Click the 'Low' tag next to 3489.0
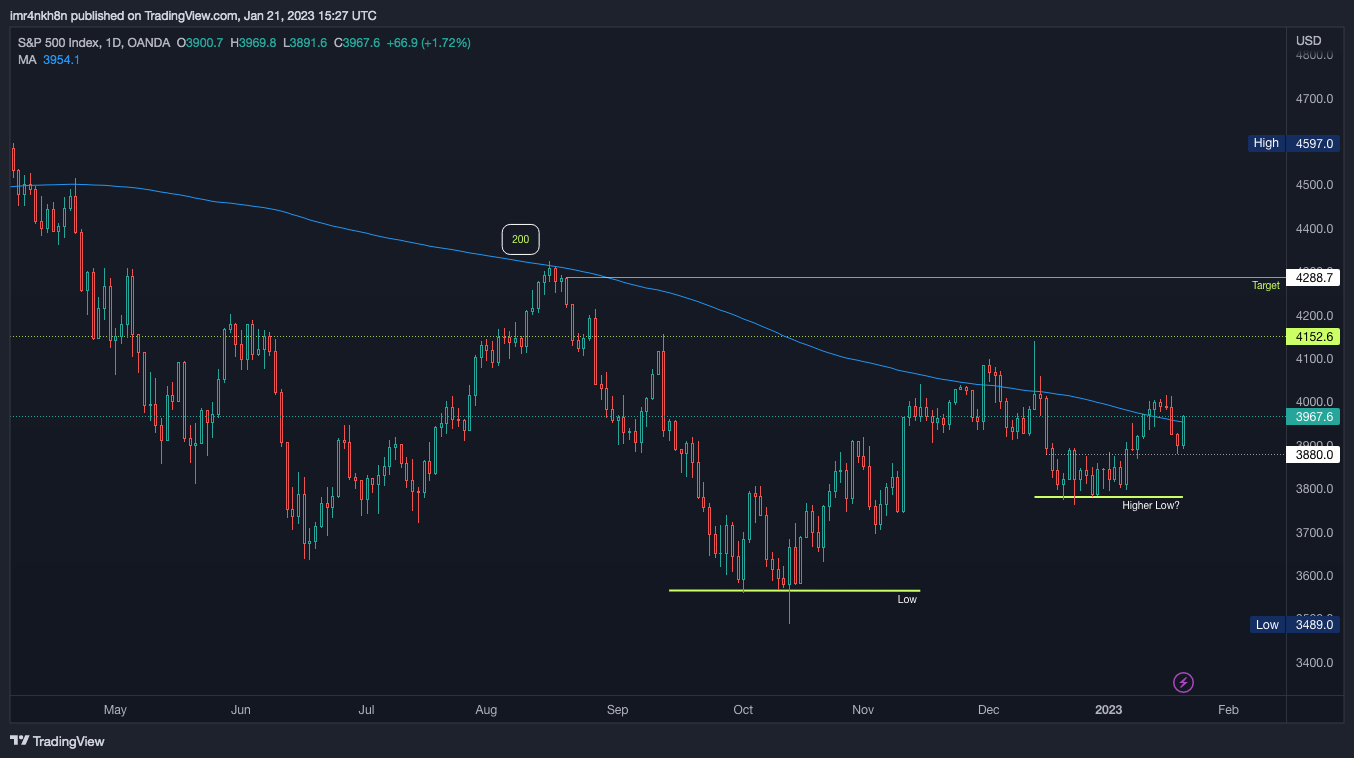The image size is (1354, 758). (x=1267, y=625)
